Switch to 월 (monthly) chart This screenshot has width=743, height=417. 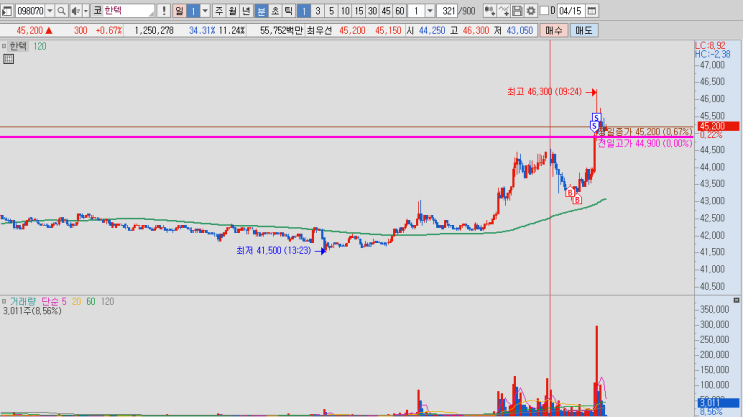(233, 10)
